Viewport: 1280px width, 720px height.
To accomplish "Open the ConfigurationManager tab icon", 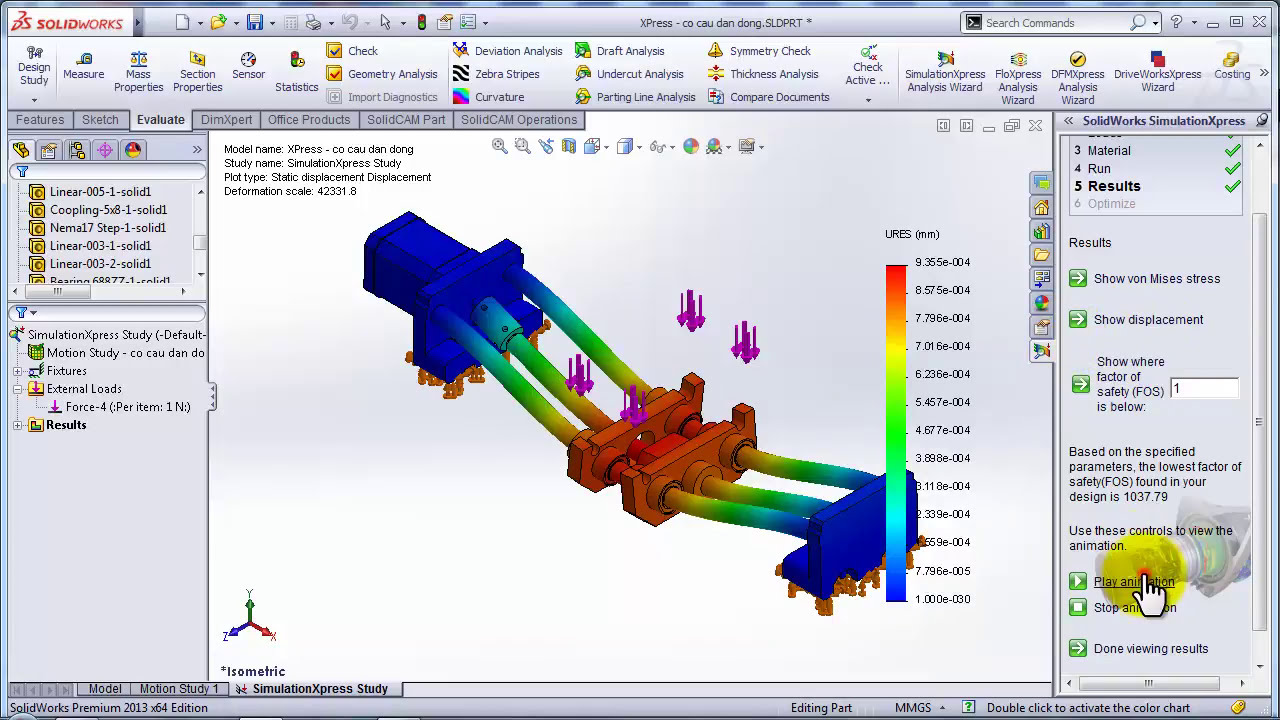I will [x=76, y=151].
